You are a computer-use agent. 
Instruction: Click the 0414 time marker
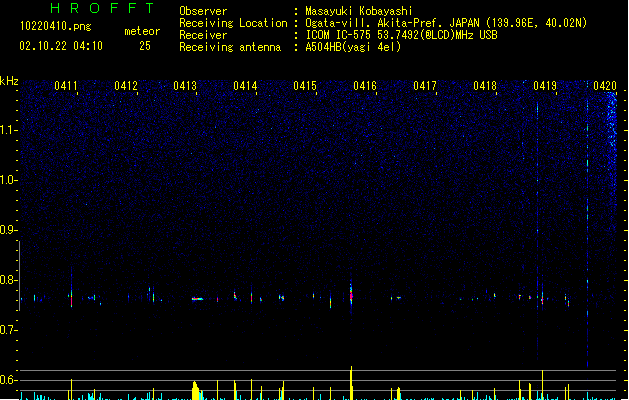245,86
